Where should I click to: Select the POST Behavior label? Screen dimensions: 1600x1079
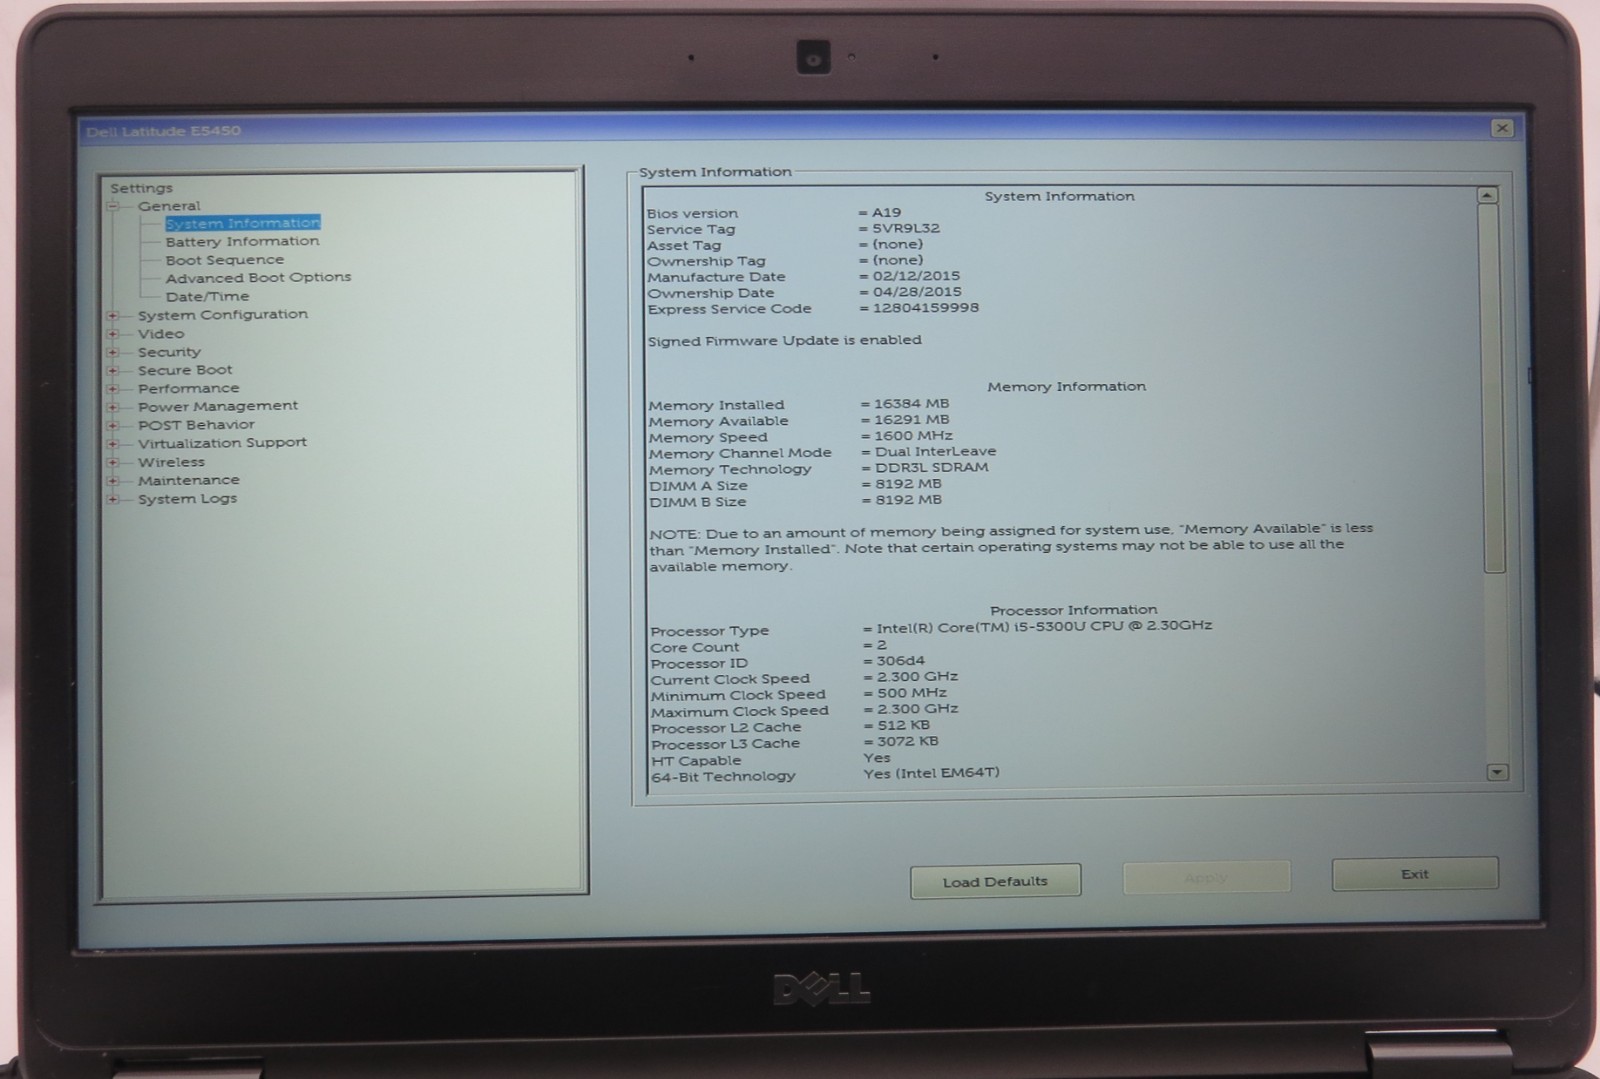197,425
